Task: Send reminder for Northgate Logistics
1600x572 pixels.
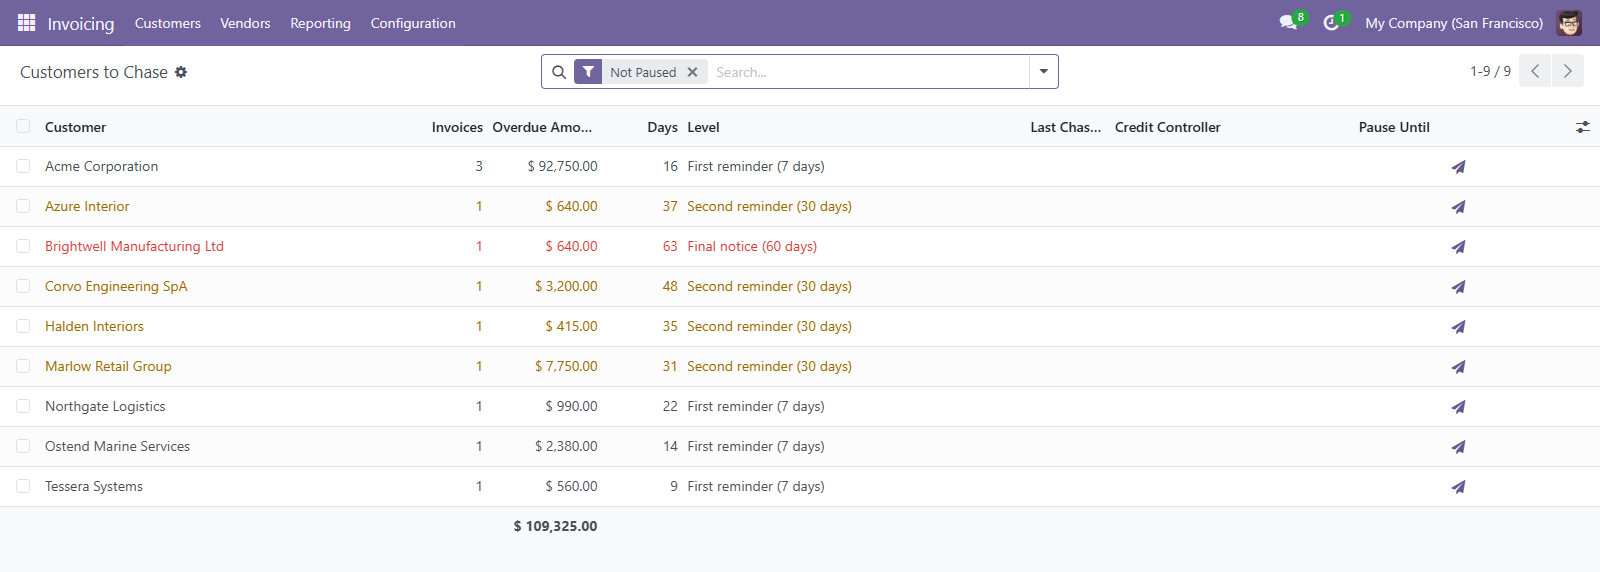Action: point(1458,407)
